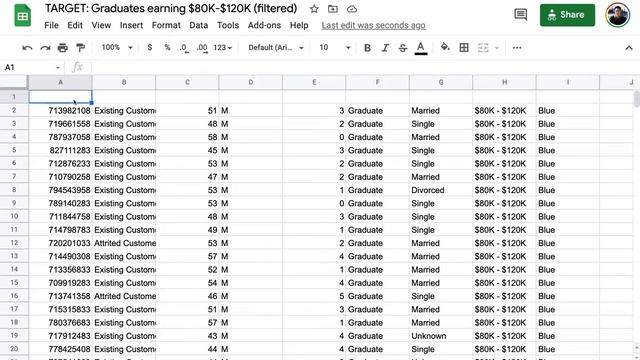The width and height of the screenshot is (640, 360).
Task: Open the Help menu
Action: [299, 25]
